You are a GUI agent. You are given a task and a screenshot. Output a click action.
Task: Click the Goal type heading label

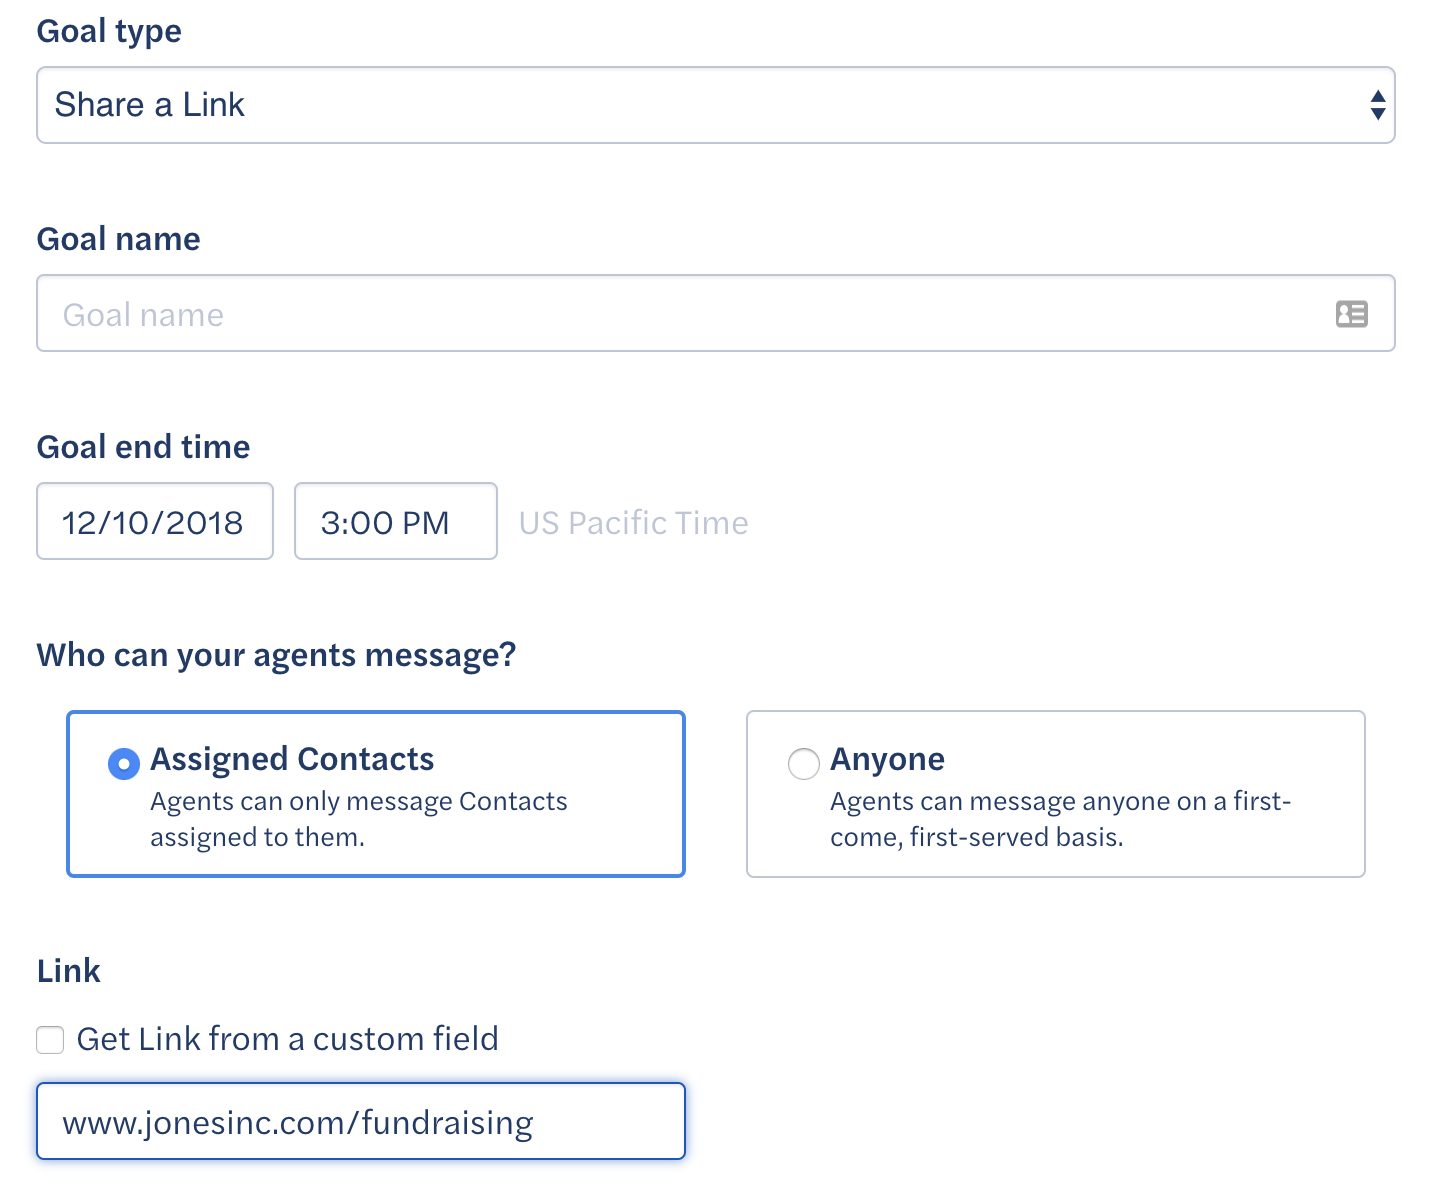[109, 31]
